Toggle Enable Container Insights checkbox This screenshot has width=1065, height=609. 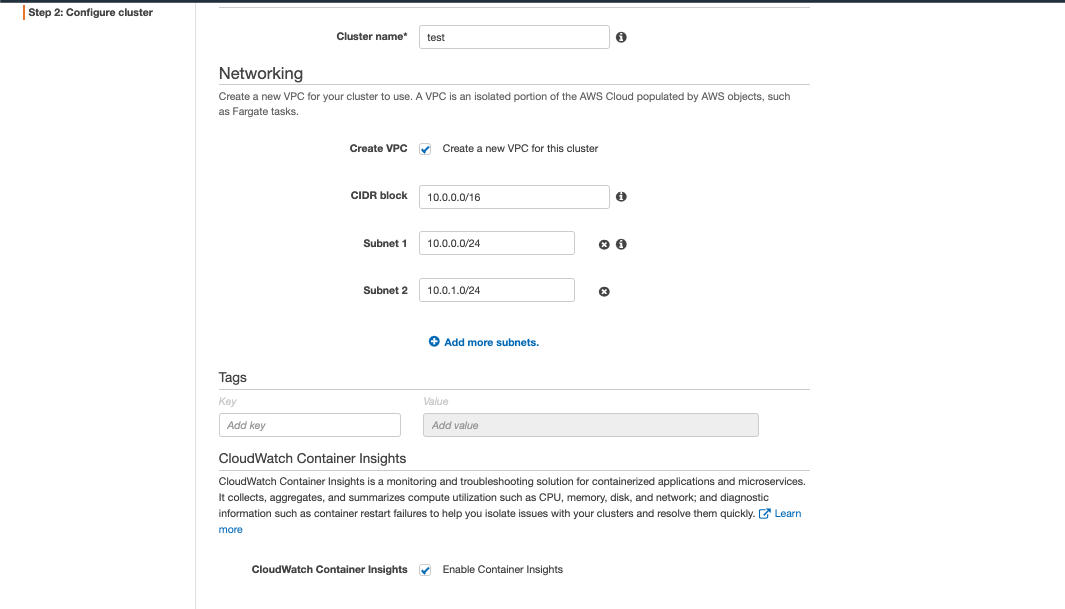click(425, 570)
